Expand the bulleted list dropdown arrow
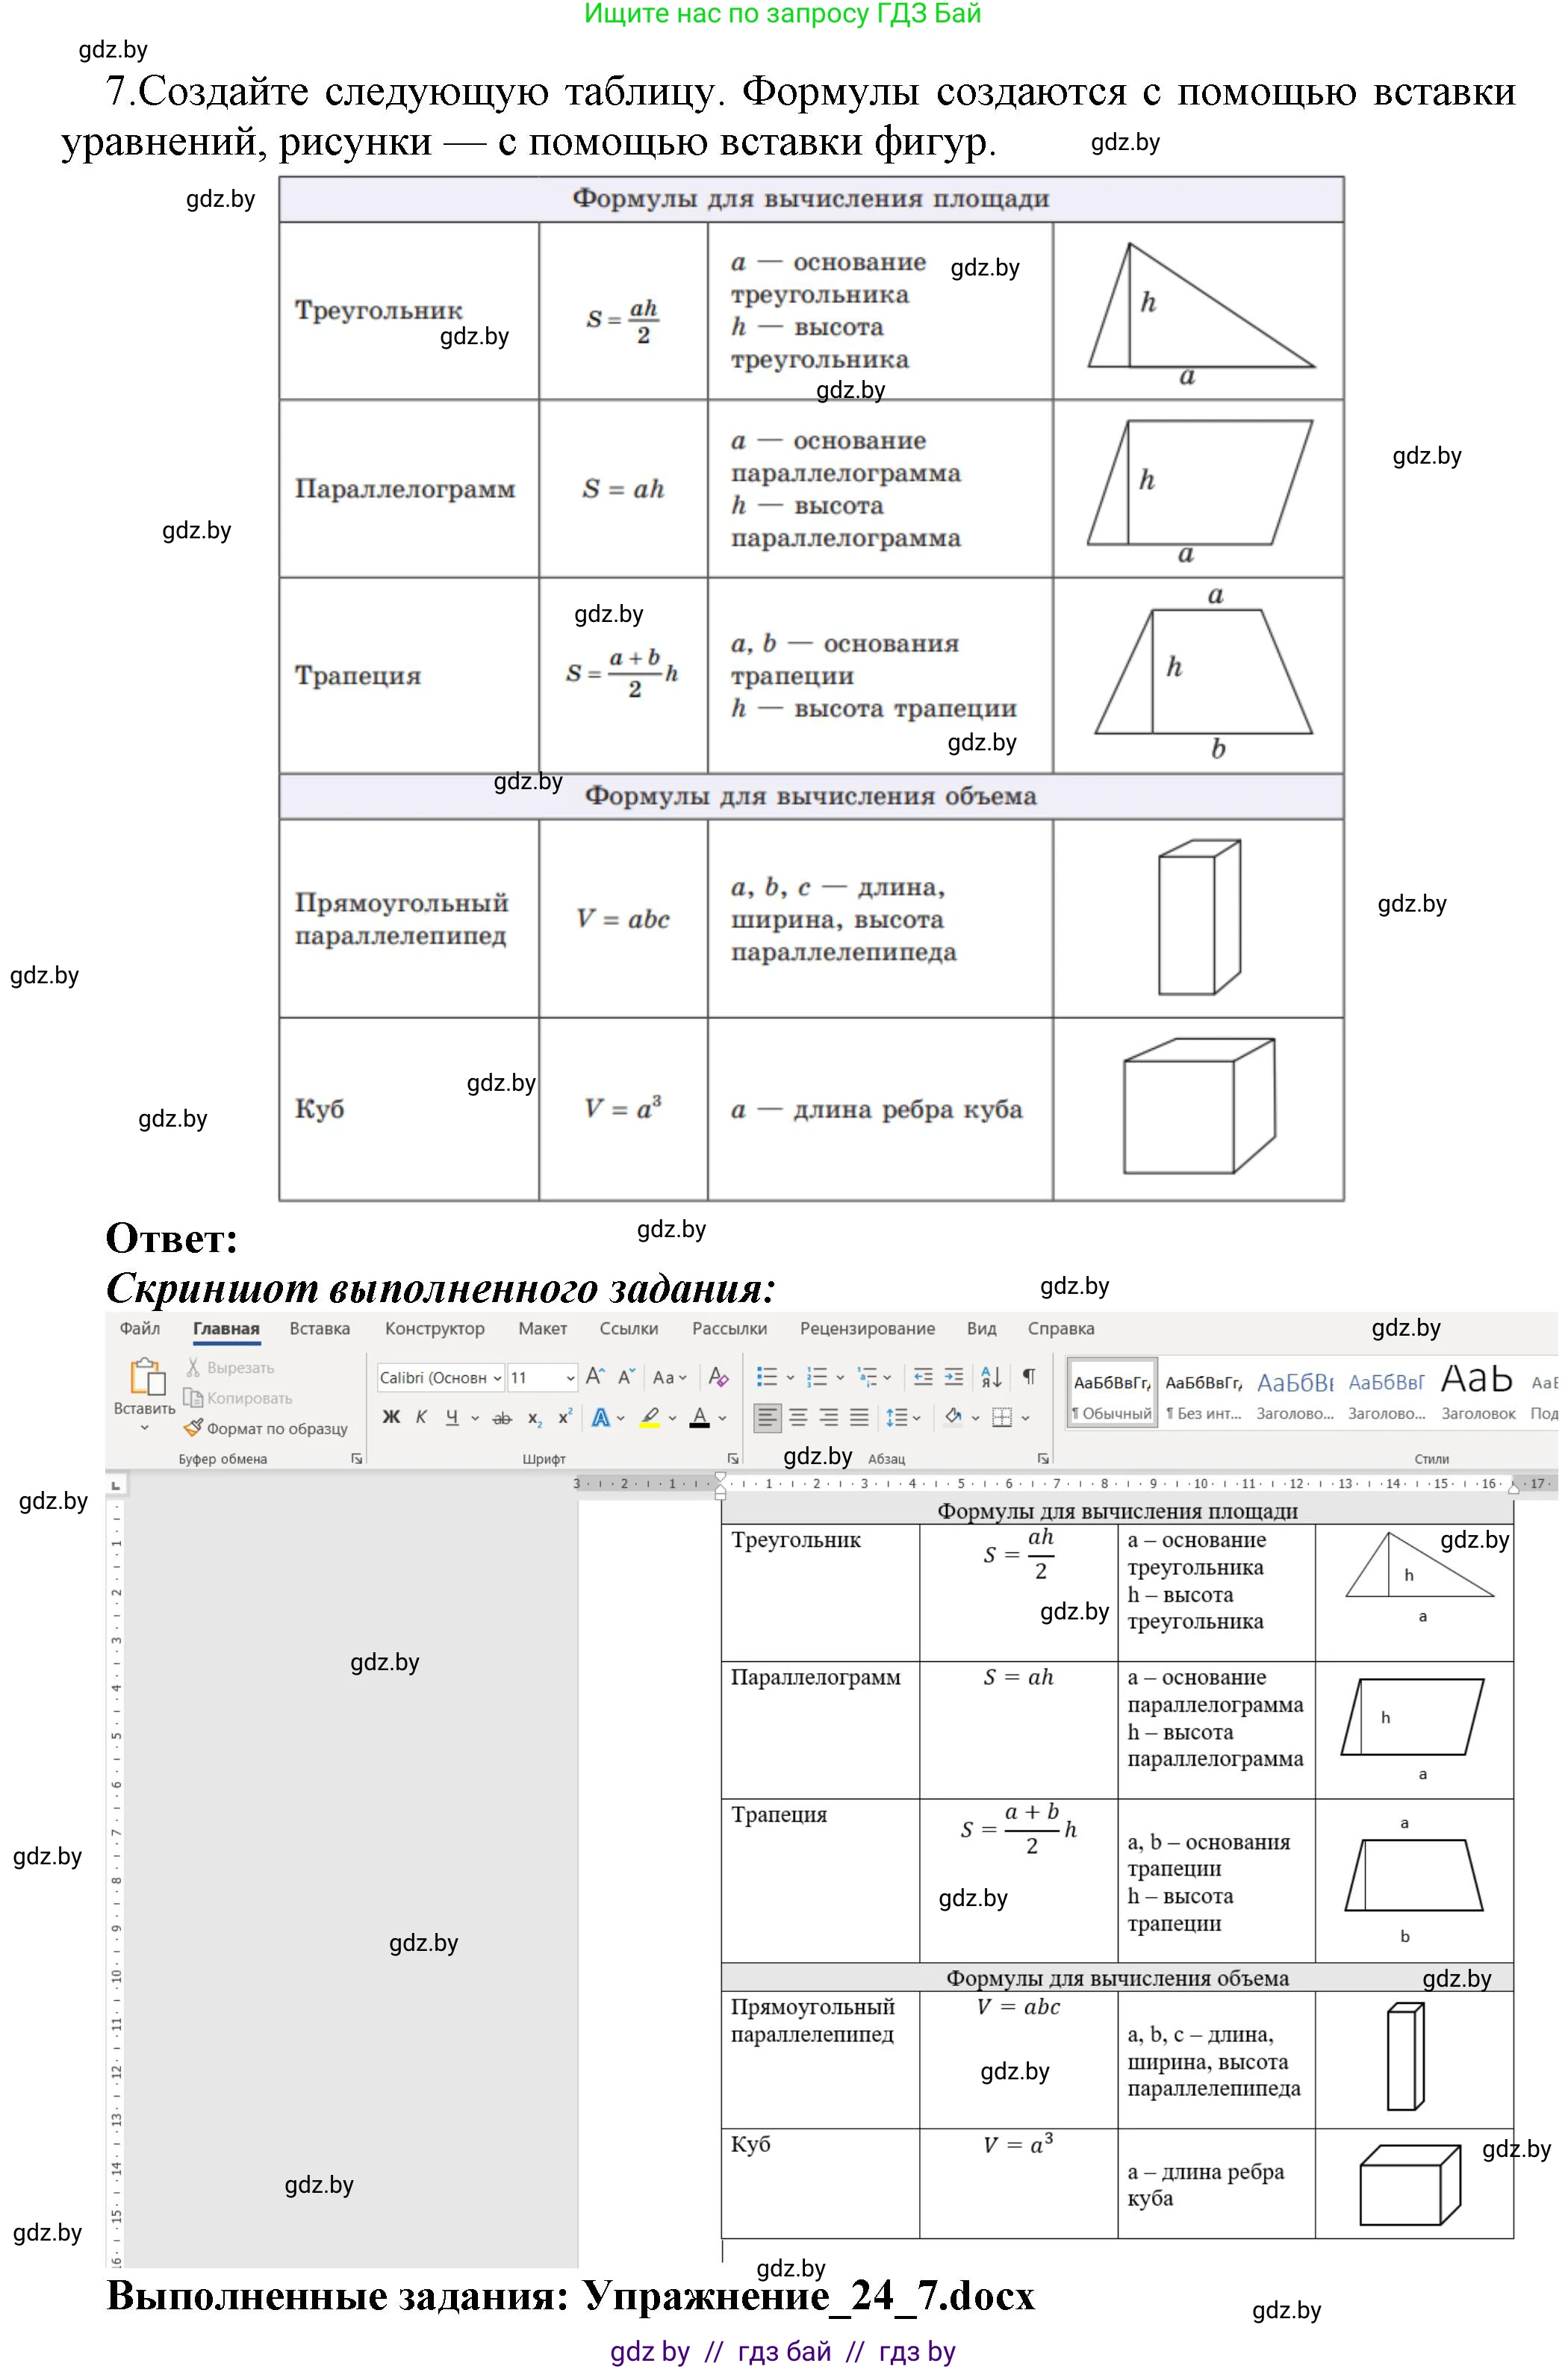1568x2369 pixels. pyautogui.click(x=790, y=1378)
